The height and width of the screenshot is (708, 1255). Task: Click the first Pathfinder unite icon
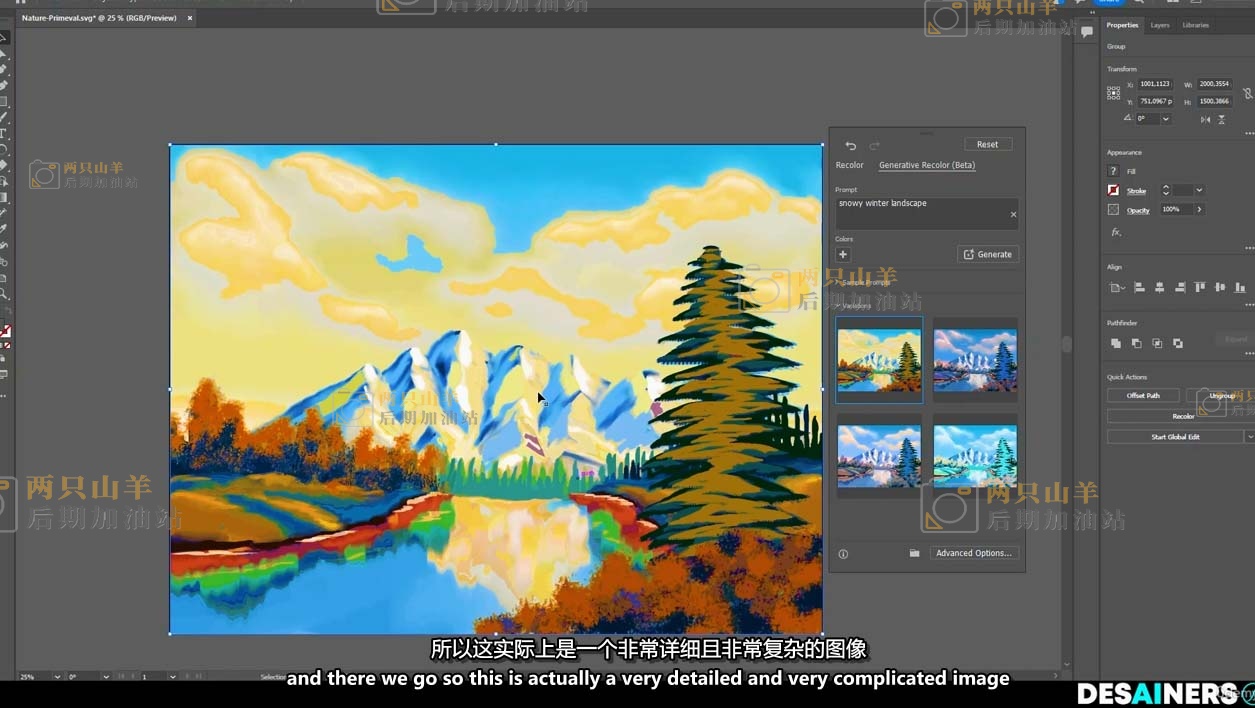click(x=1116, y=343)
